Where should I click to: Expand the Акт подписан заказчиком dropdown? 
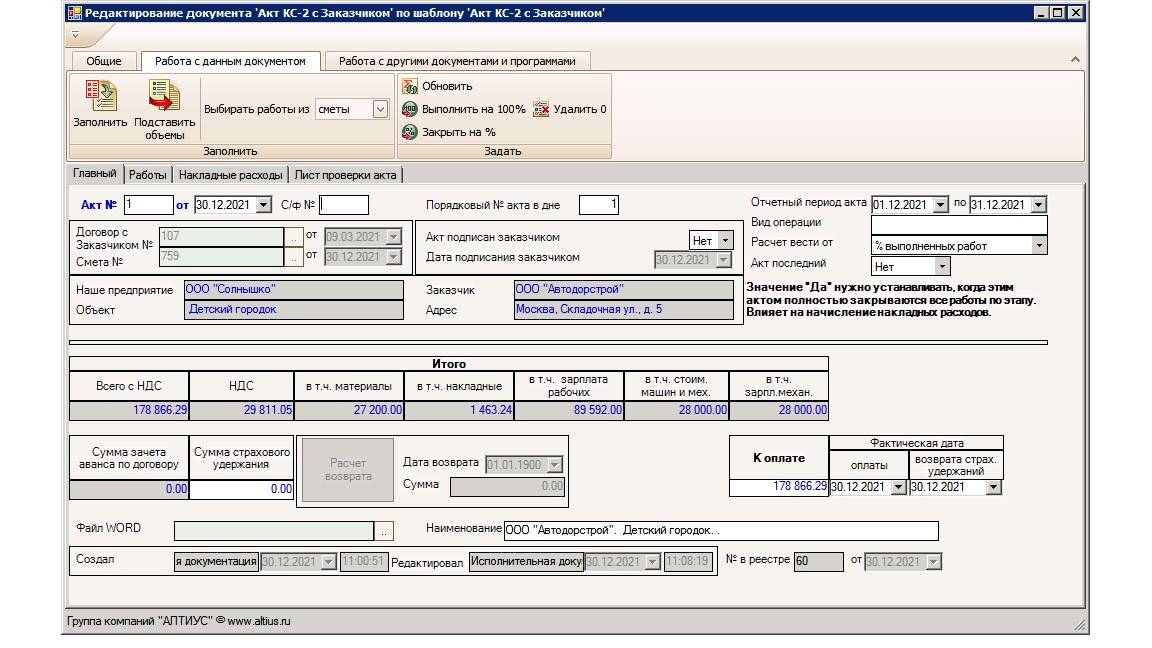(x=725, y=240)
